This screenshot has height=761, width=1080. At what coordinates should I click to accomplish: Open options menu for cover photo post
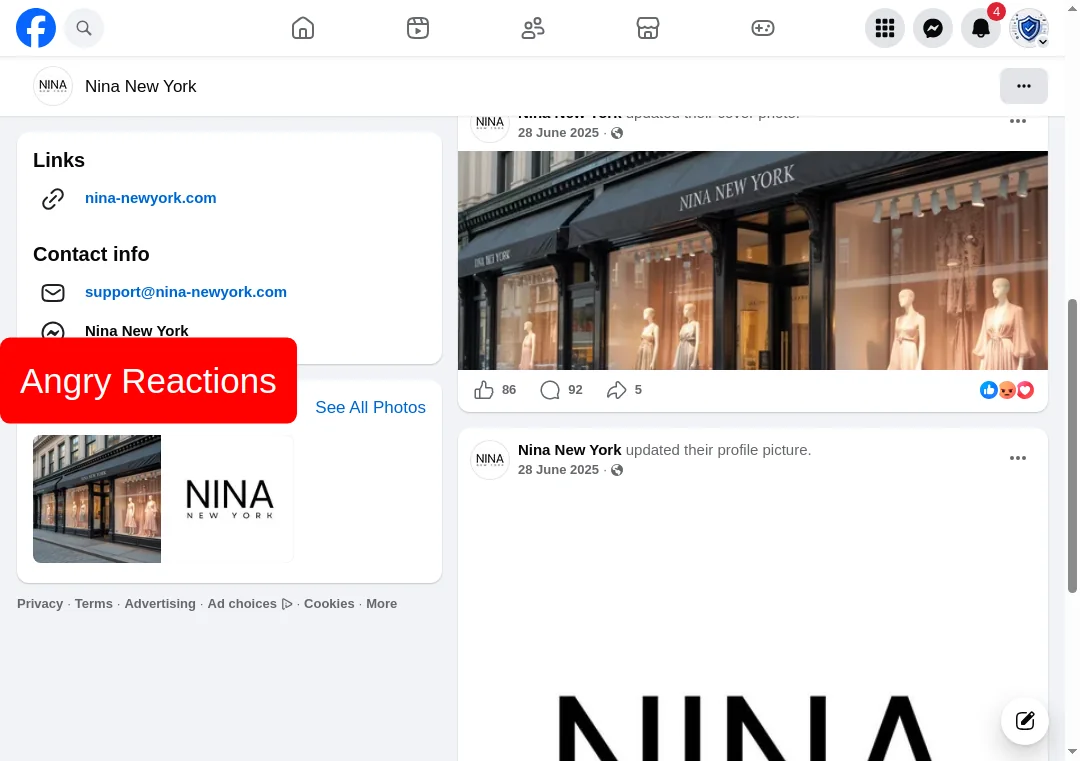point(1018,121)
